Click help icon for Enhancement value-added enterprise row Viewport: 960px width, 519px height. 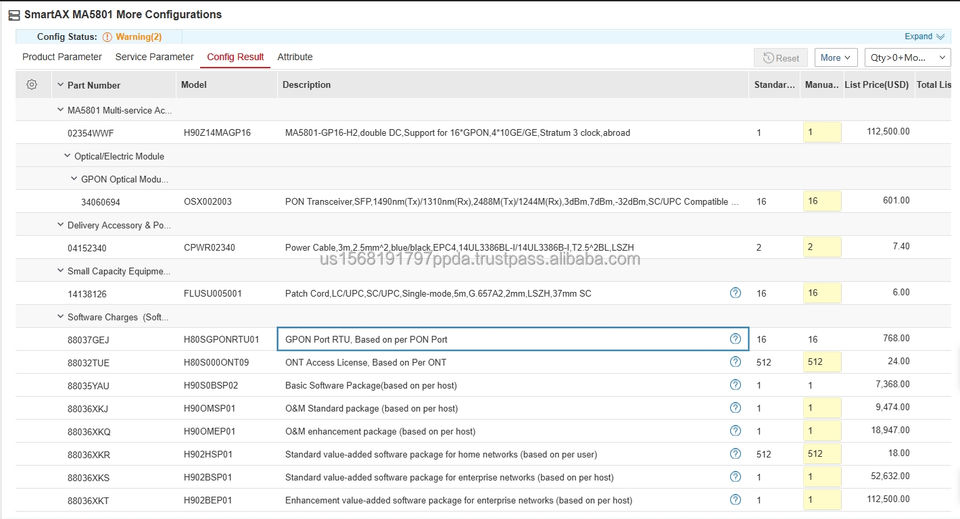(x=735, y=500)
